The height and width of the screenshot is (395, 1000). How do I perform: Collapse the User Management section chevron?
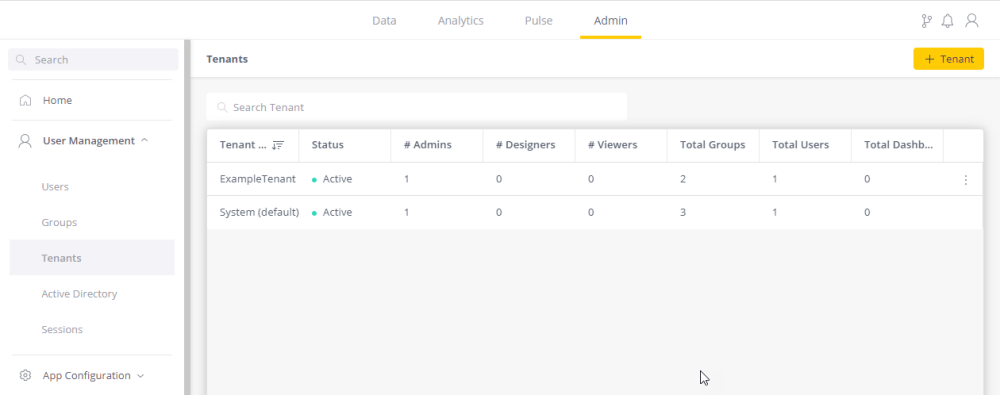(x=144, y=140)
